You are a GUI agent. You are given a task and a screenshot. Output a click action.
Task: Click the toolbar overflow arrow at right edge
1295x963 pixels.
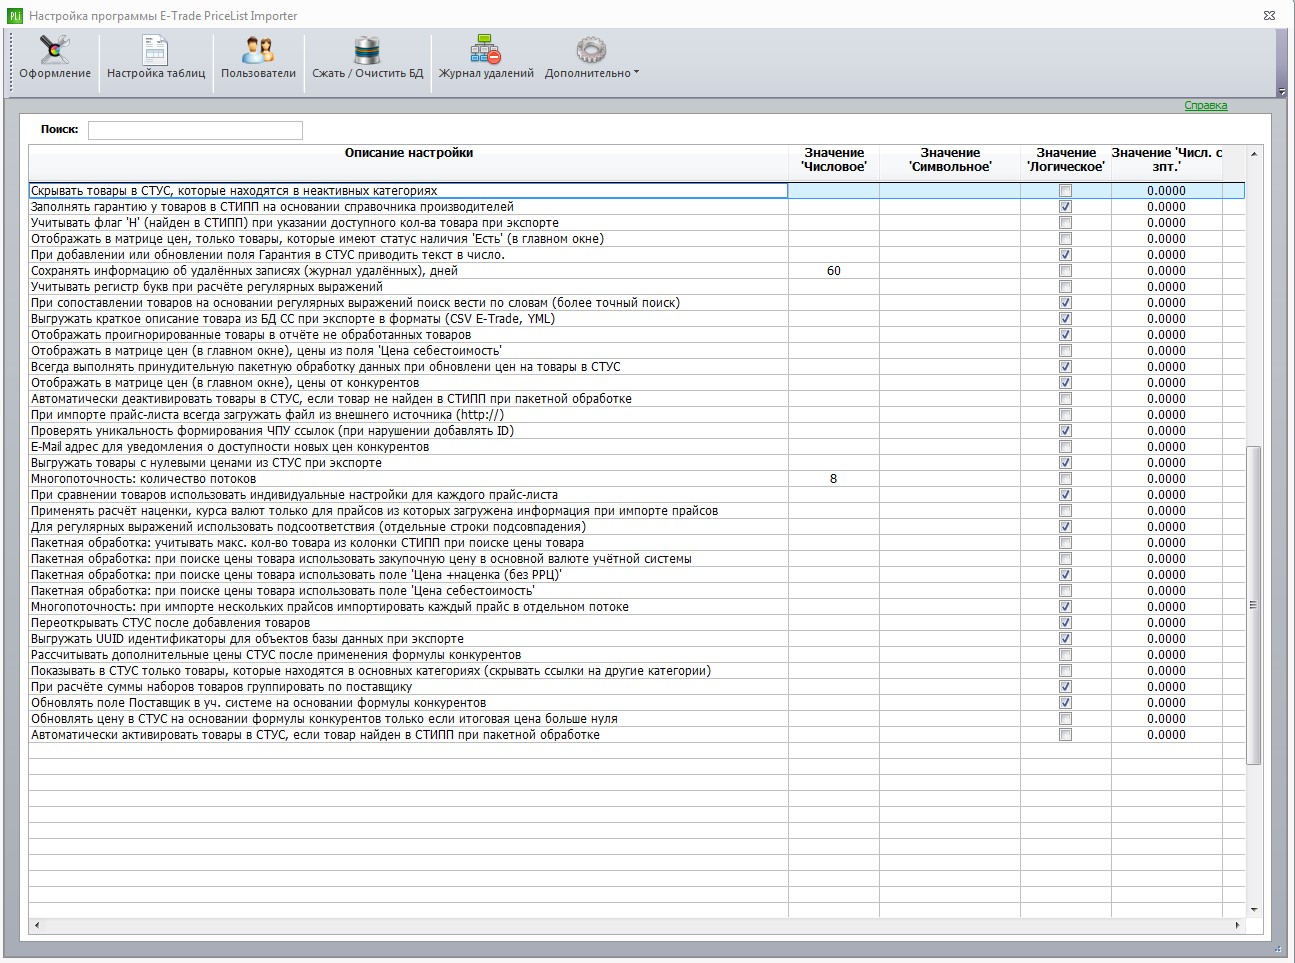pyautogui.click(x=1282, y=92)
